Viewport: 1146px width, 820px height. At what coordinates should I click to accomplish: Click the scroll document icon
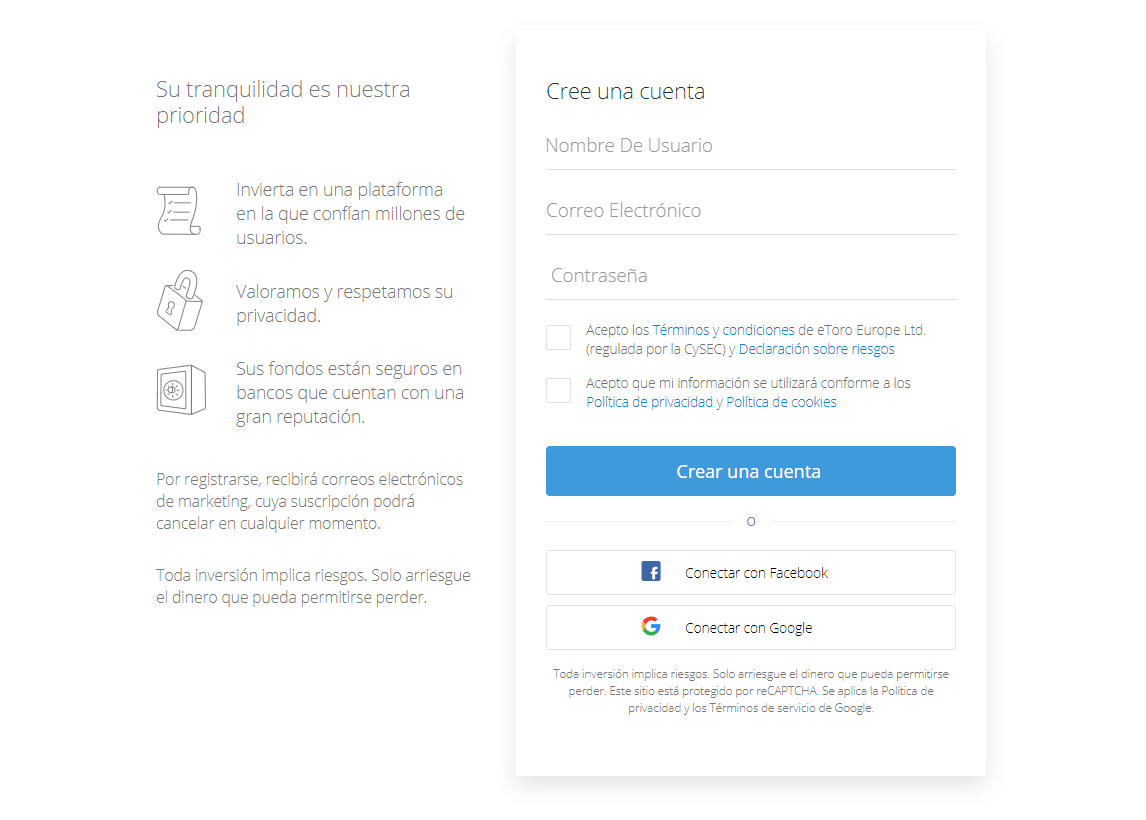pyautogui.click(x=179, y=210)
